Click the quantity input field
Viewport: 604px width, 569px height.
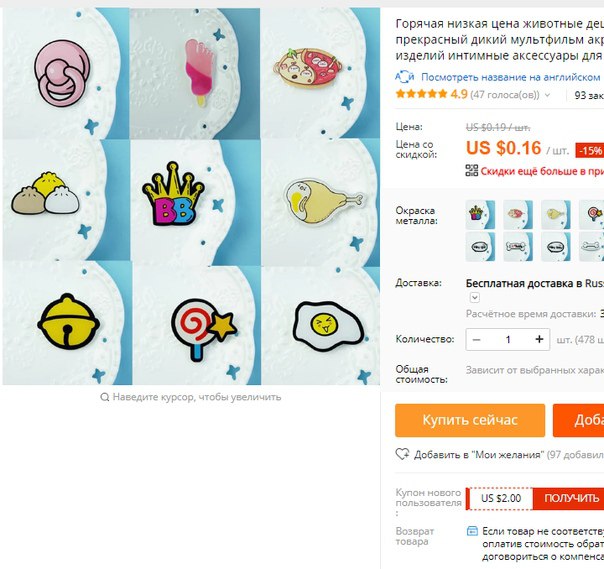508,339
